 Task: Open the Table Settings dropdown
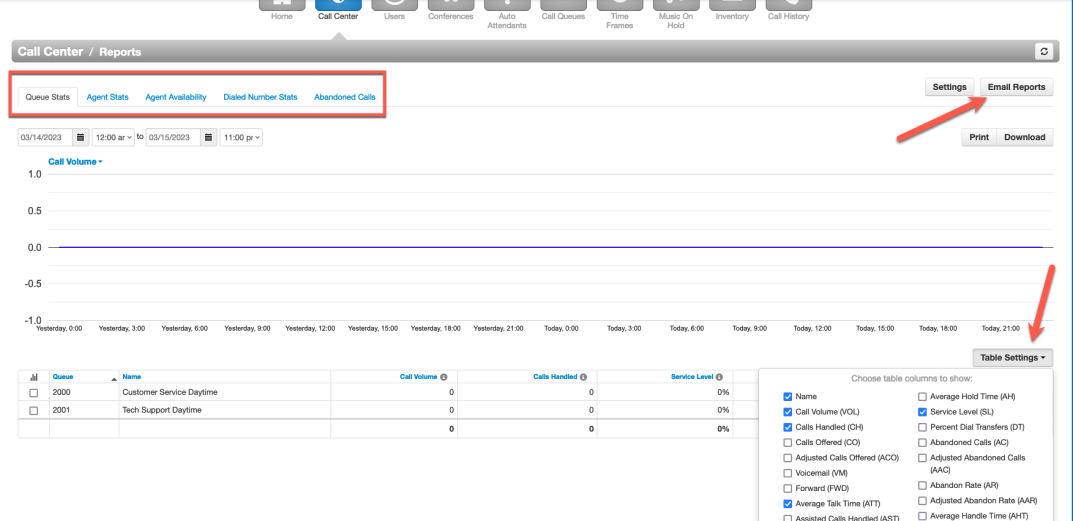coord(1012,357)
